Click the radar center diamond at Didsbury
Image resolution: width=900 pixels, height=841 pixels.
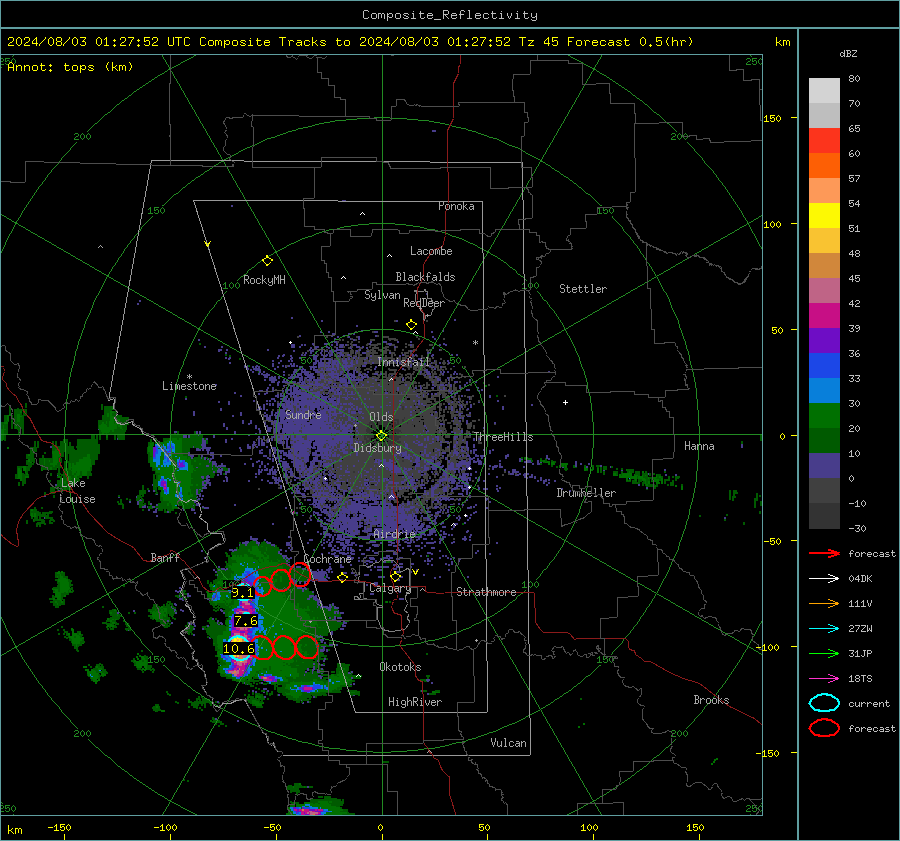click(381, 436)
